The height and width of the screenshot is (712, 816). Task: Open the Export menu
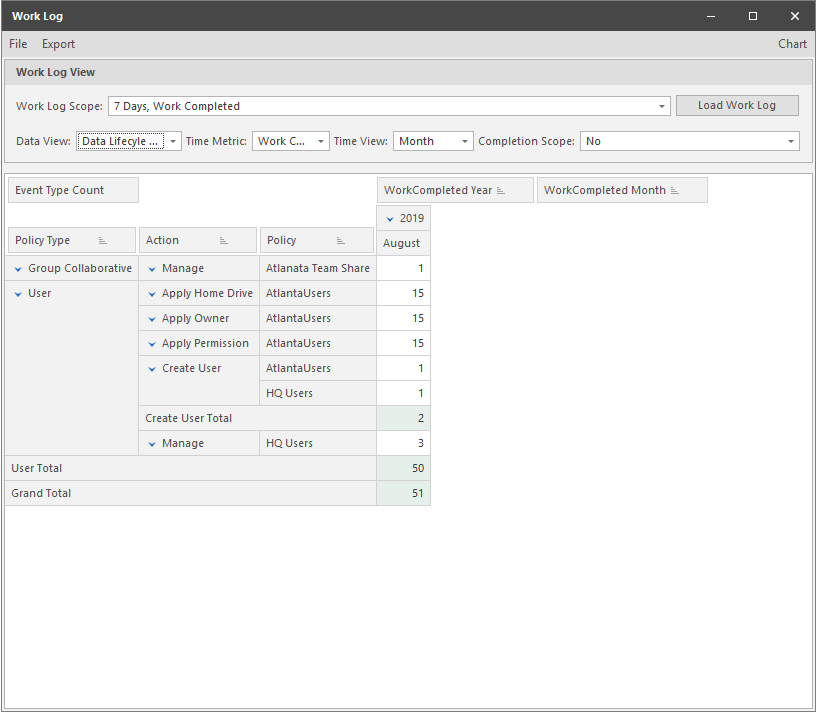click(x=58, y=44)
